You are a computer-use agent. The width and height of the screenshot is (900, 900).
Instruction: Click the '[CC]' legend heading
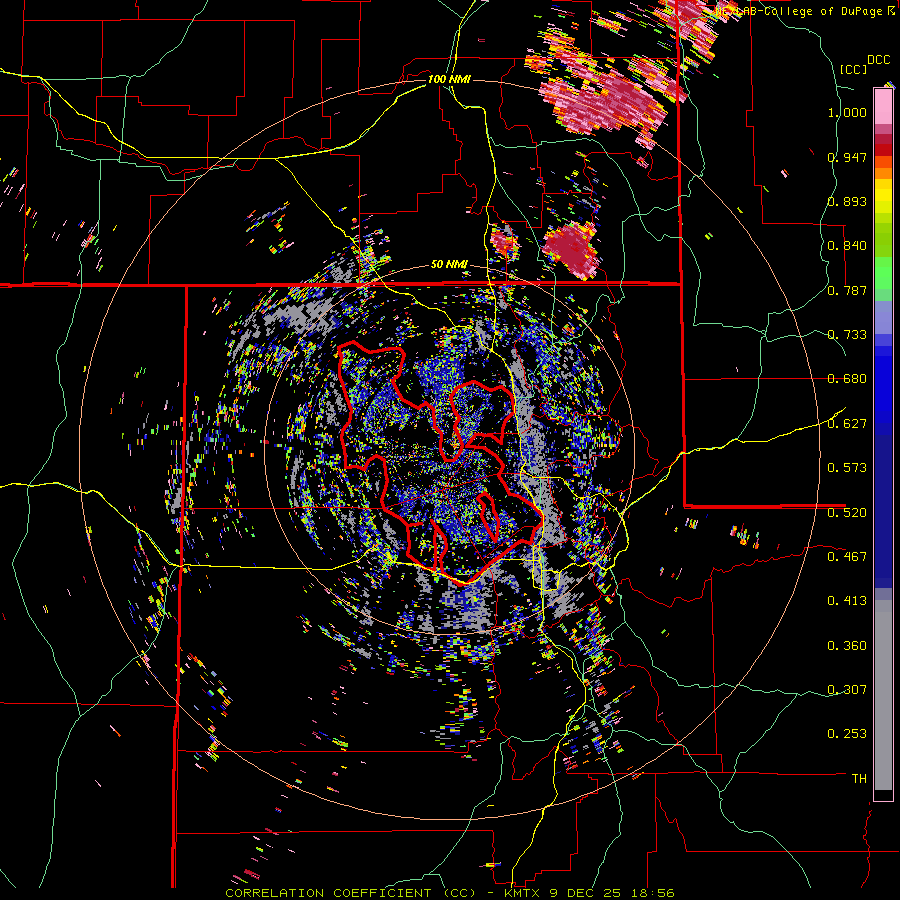854,69
